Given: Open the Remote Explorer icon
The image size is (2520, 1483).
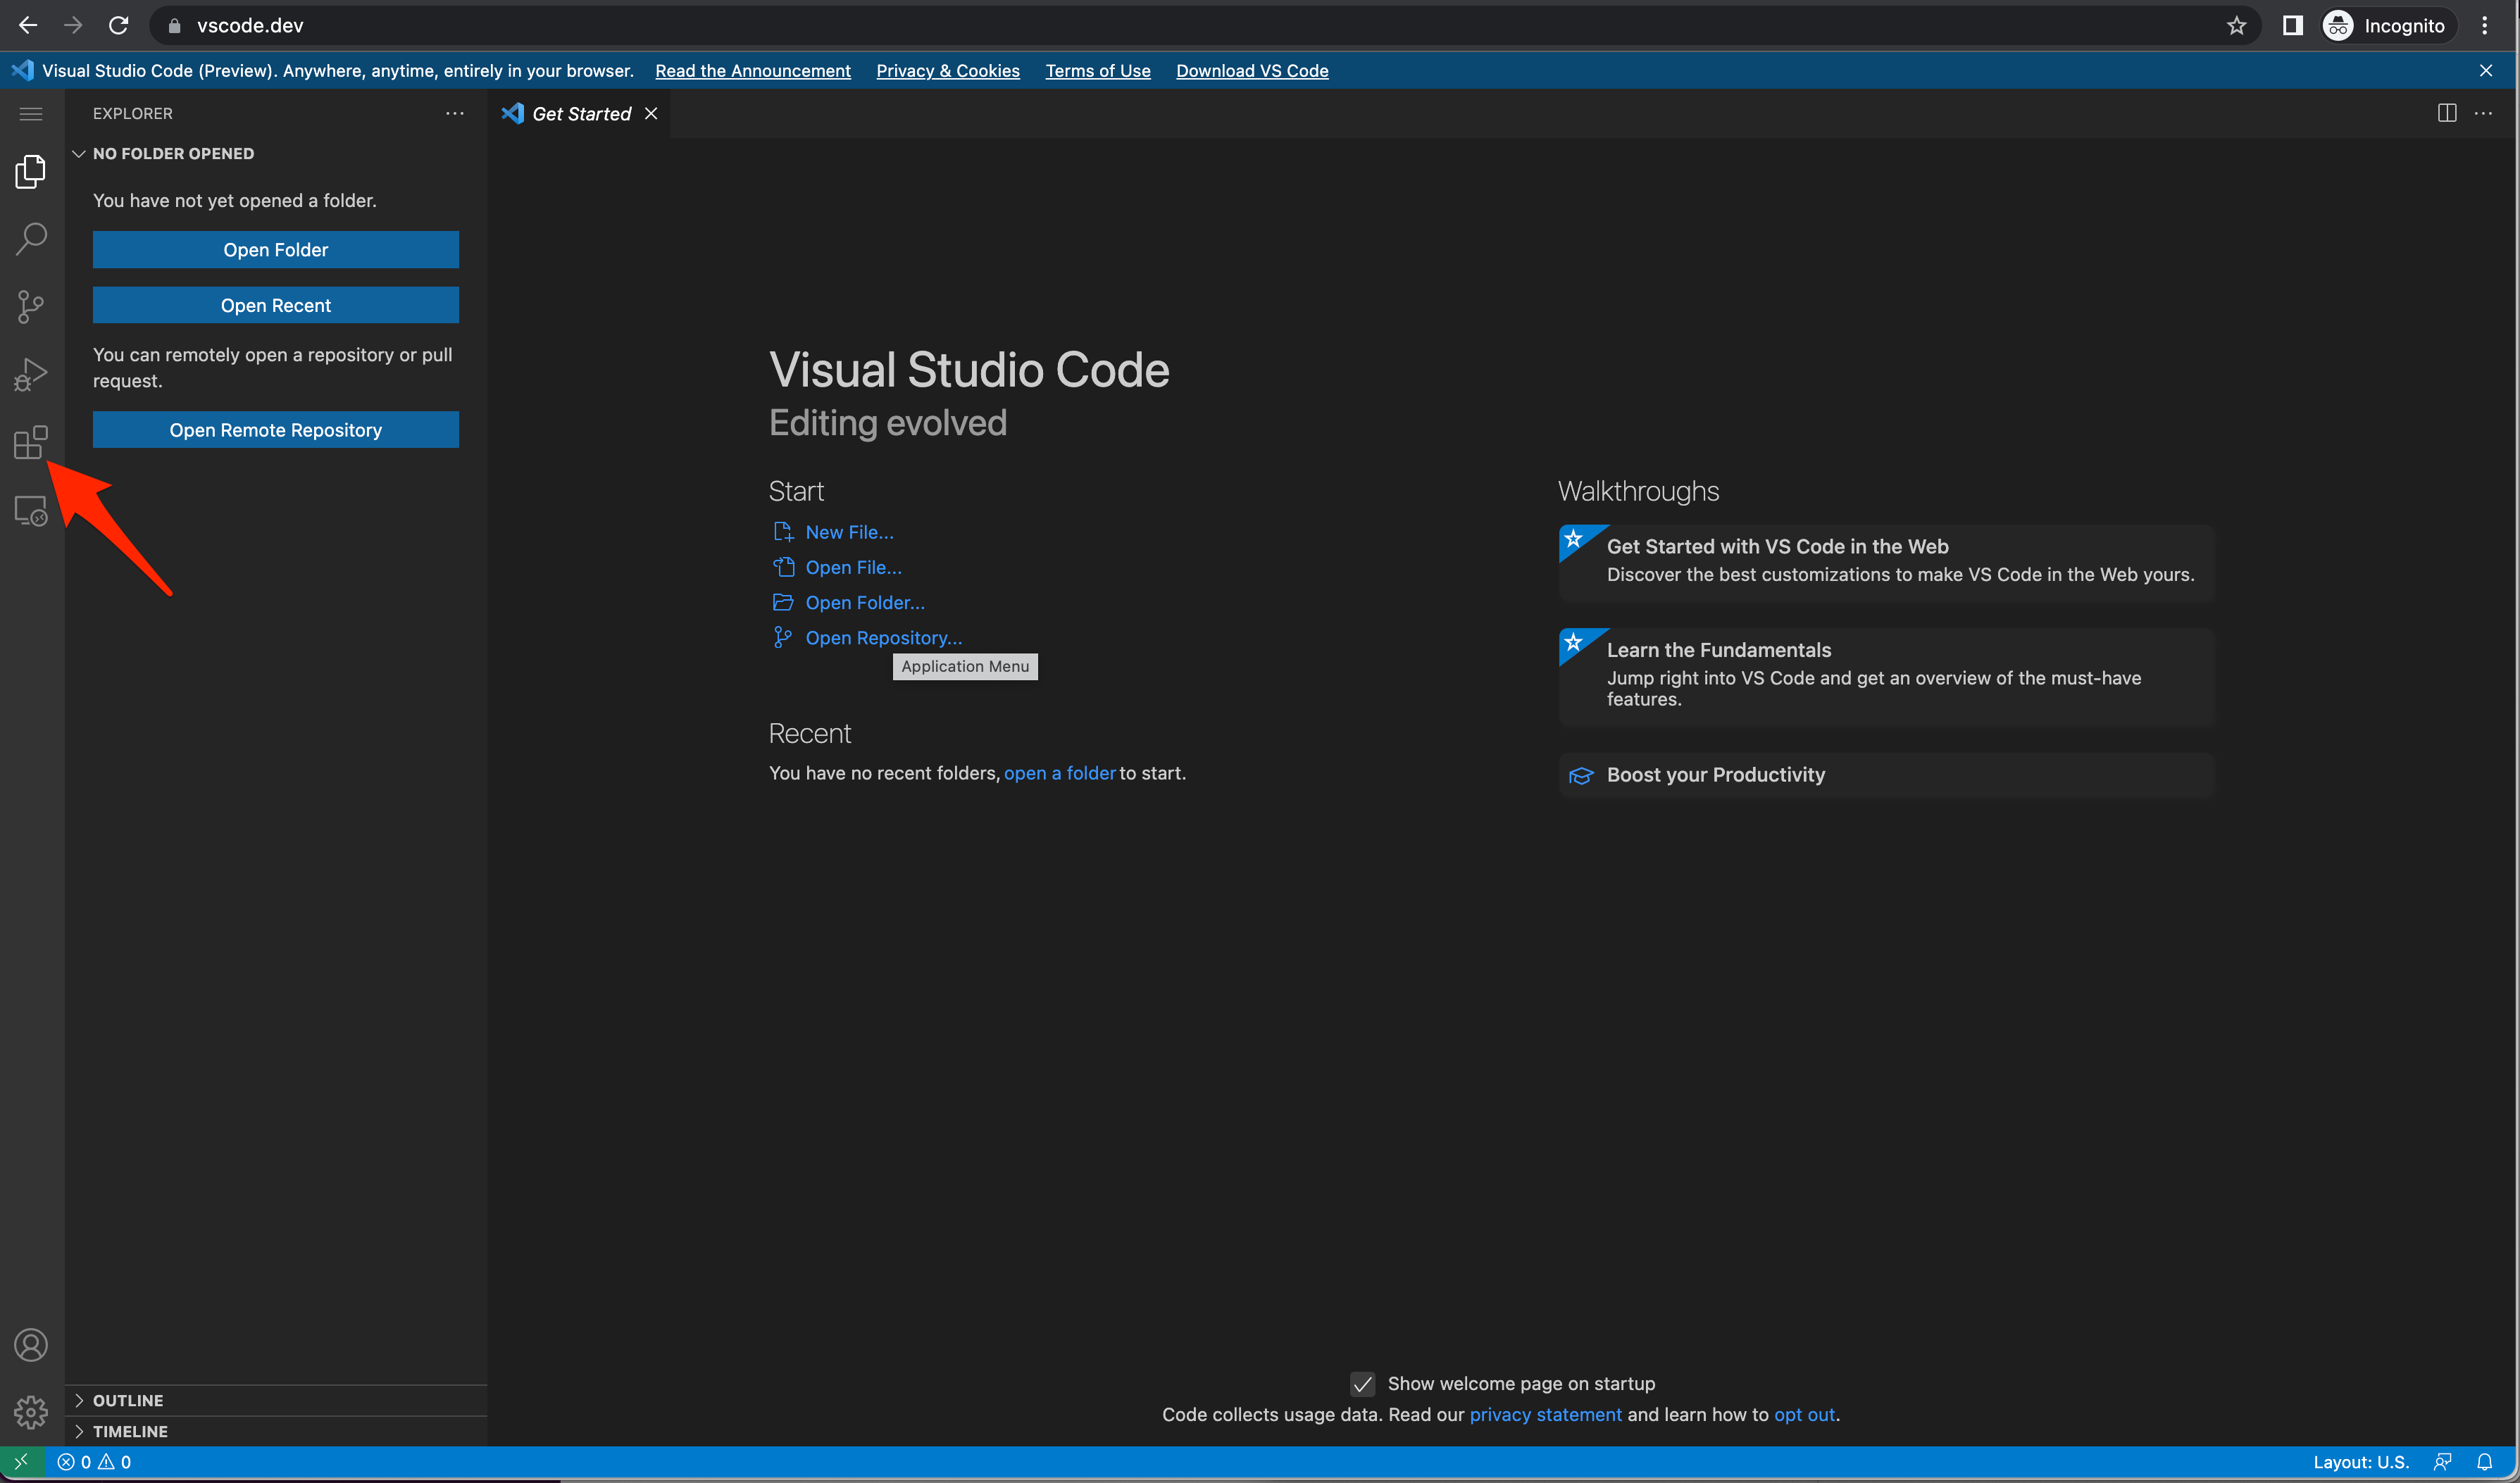Looking at the screenshot, I should coord(31,511).
